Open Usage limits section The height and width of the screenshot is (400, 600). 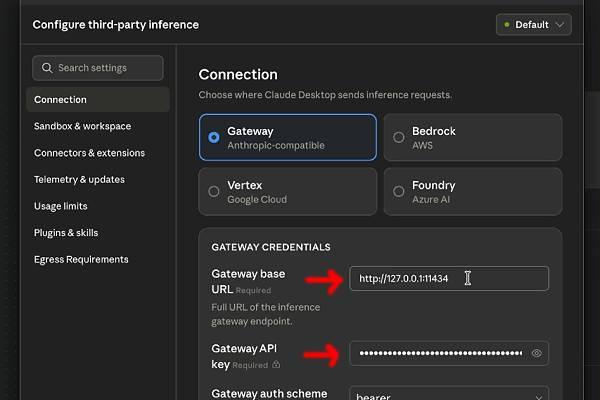point(60,206)
